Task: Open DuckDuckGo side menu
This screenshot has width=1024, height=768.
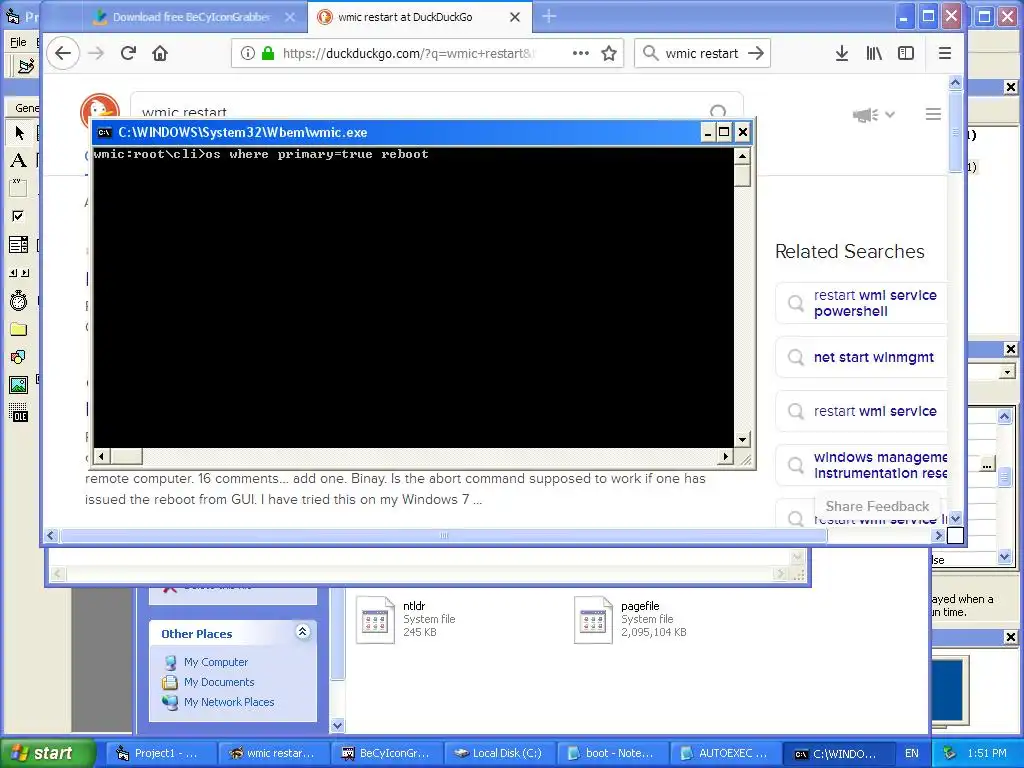Action: pos(933,114)
